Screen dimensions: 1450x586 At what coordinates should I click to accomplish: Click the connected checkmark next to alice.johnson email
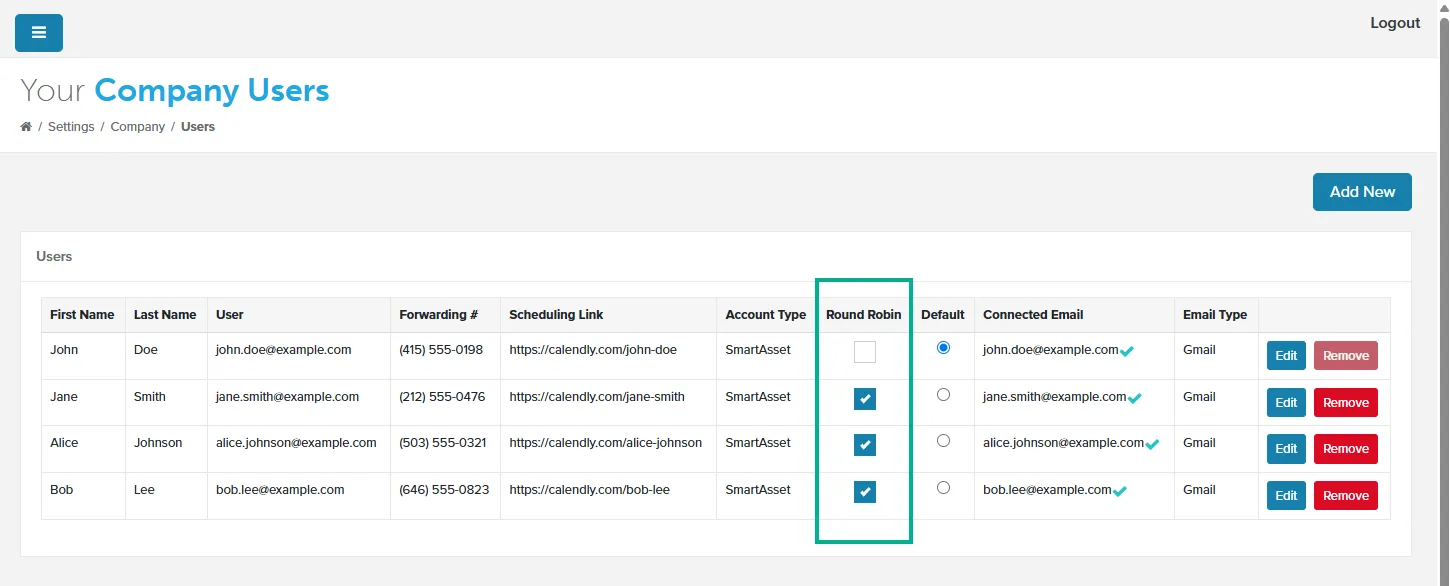pyautogui.click(x=1152, y=444)
